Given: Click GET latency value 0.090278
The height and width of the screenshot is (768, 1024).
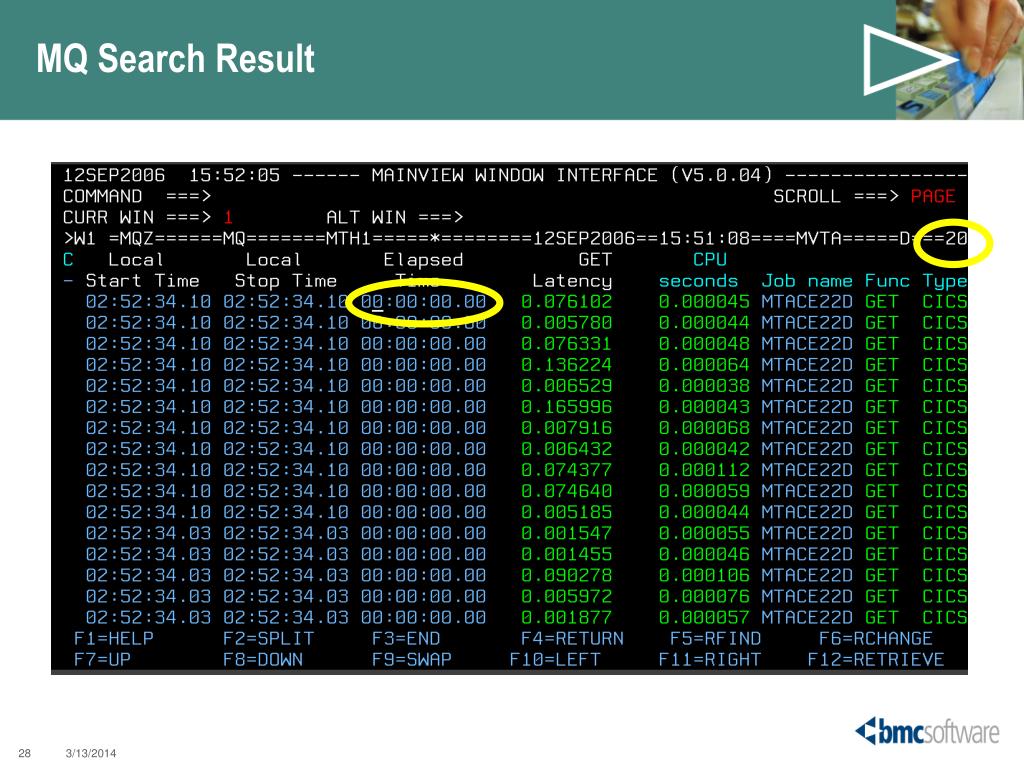Looking at the screenshot, I should pos(566,575).
